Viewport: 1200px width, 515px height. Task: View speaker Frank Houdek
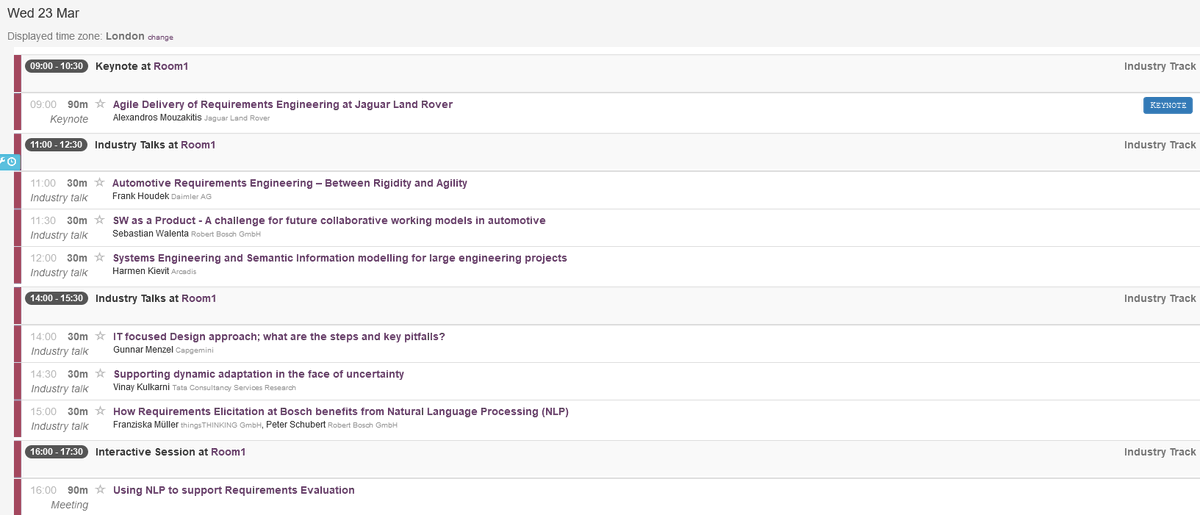(141, 196)
